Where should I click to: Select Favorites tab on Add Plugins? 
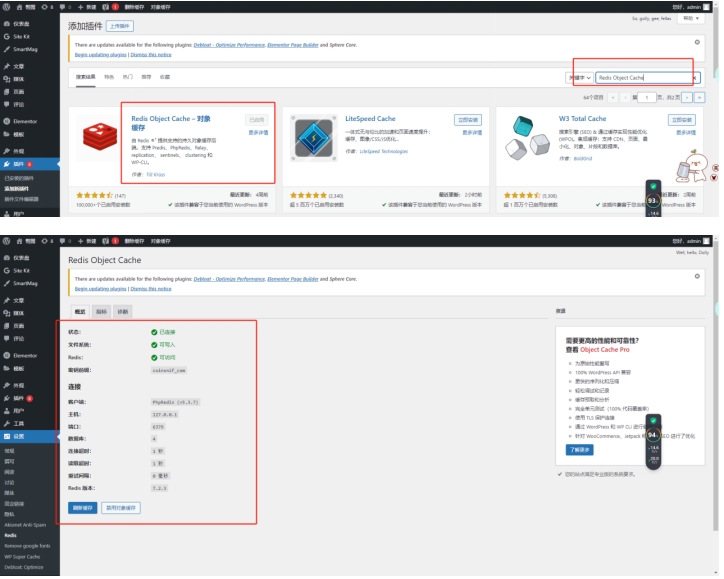(165, 77)
